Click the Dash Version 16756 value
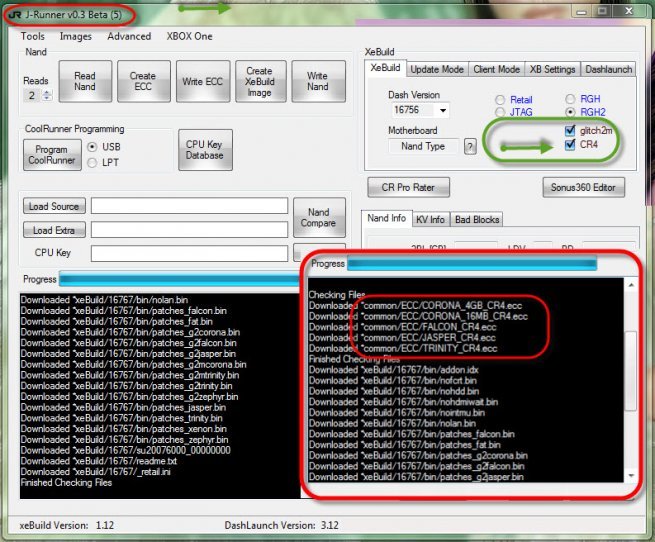 pos(406,110)
